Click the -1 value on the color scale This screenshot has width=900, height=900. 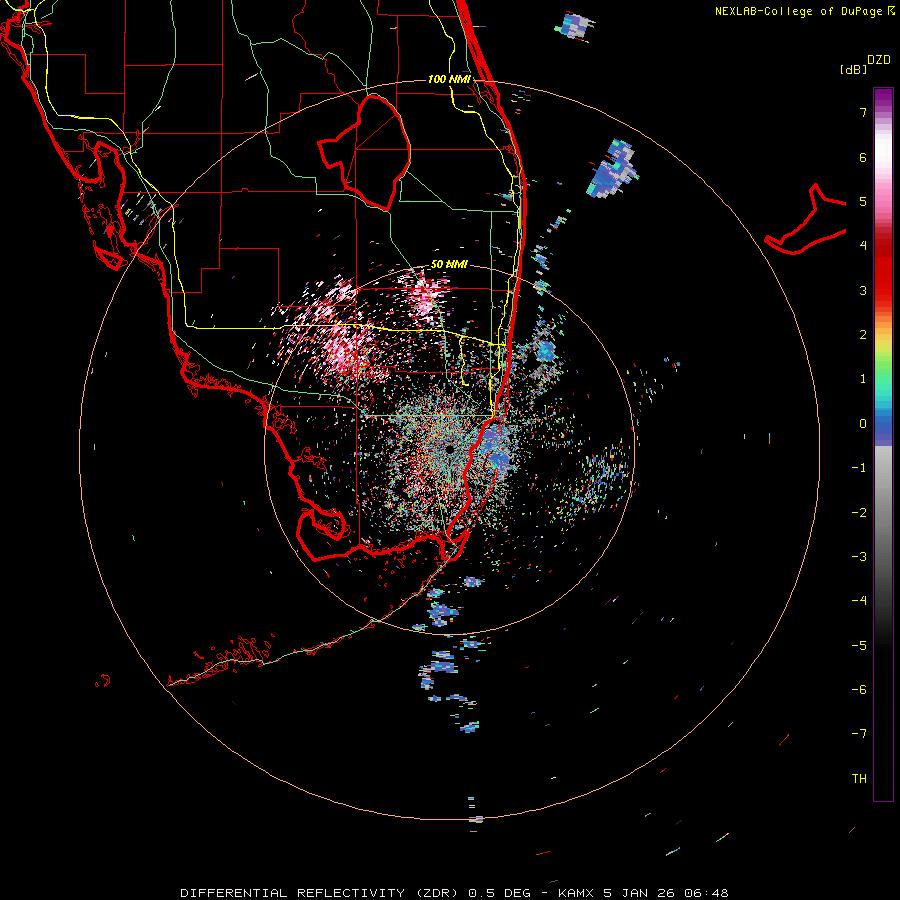[x=859, y=468]
